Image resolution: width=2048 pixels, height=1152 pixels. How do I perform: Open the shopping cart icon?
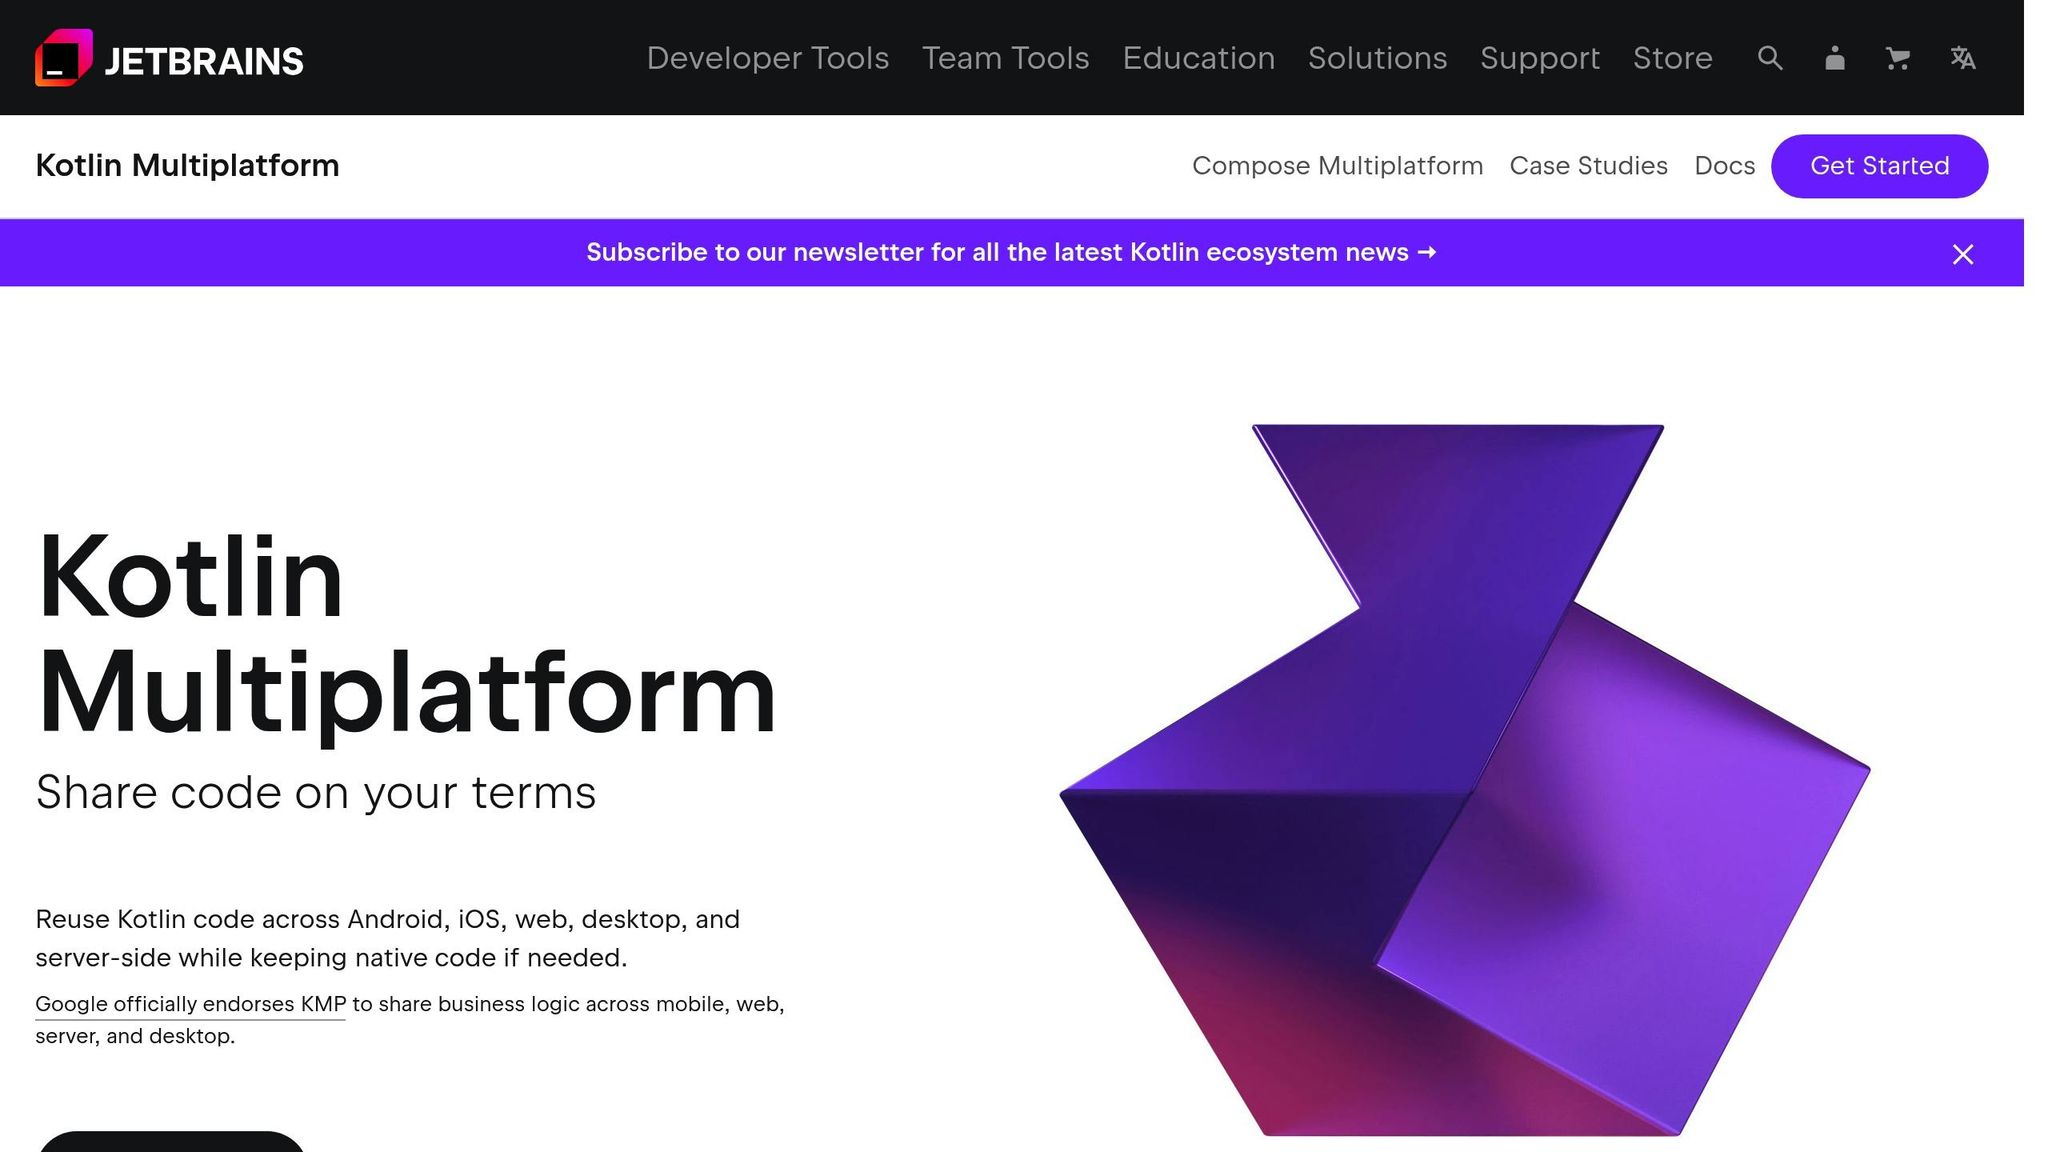coord(1898,59)
